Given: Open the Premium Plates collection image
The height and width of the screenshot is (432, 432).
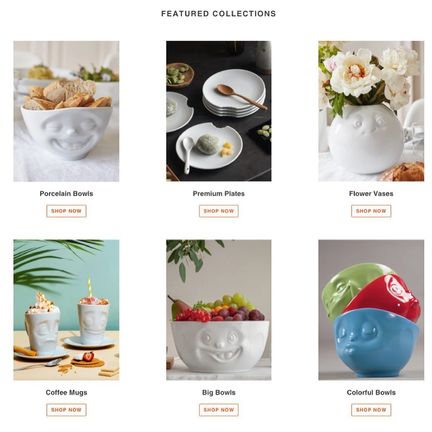Looking at the screenshot, I should coord(219,111).
